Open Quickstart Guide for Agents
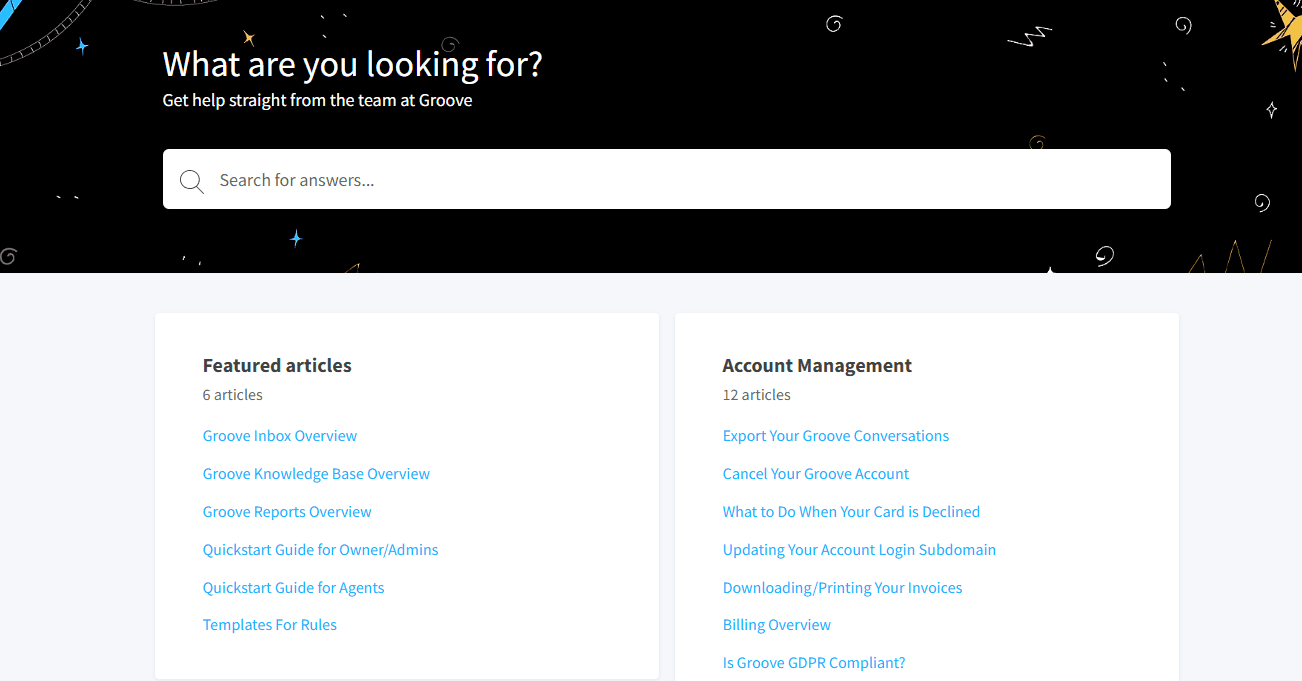Image resolution: width=1302 pixels, height=681 pixels. [293, 588]
